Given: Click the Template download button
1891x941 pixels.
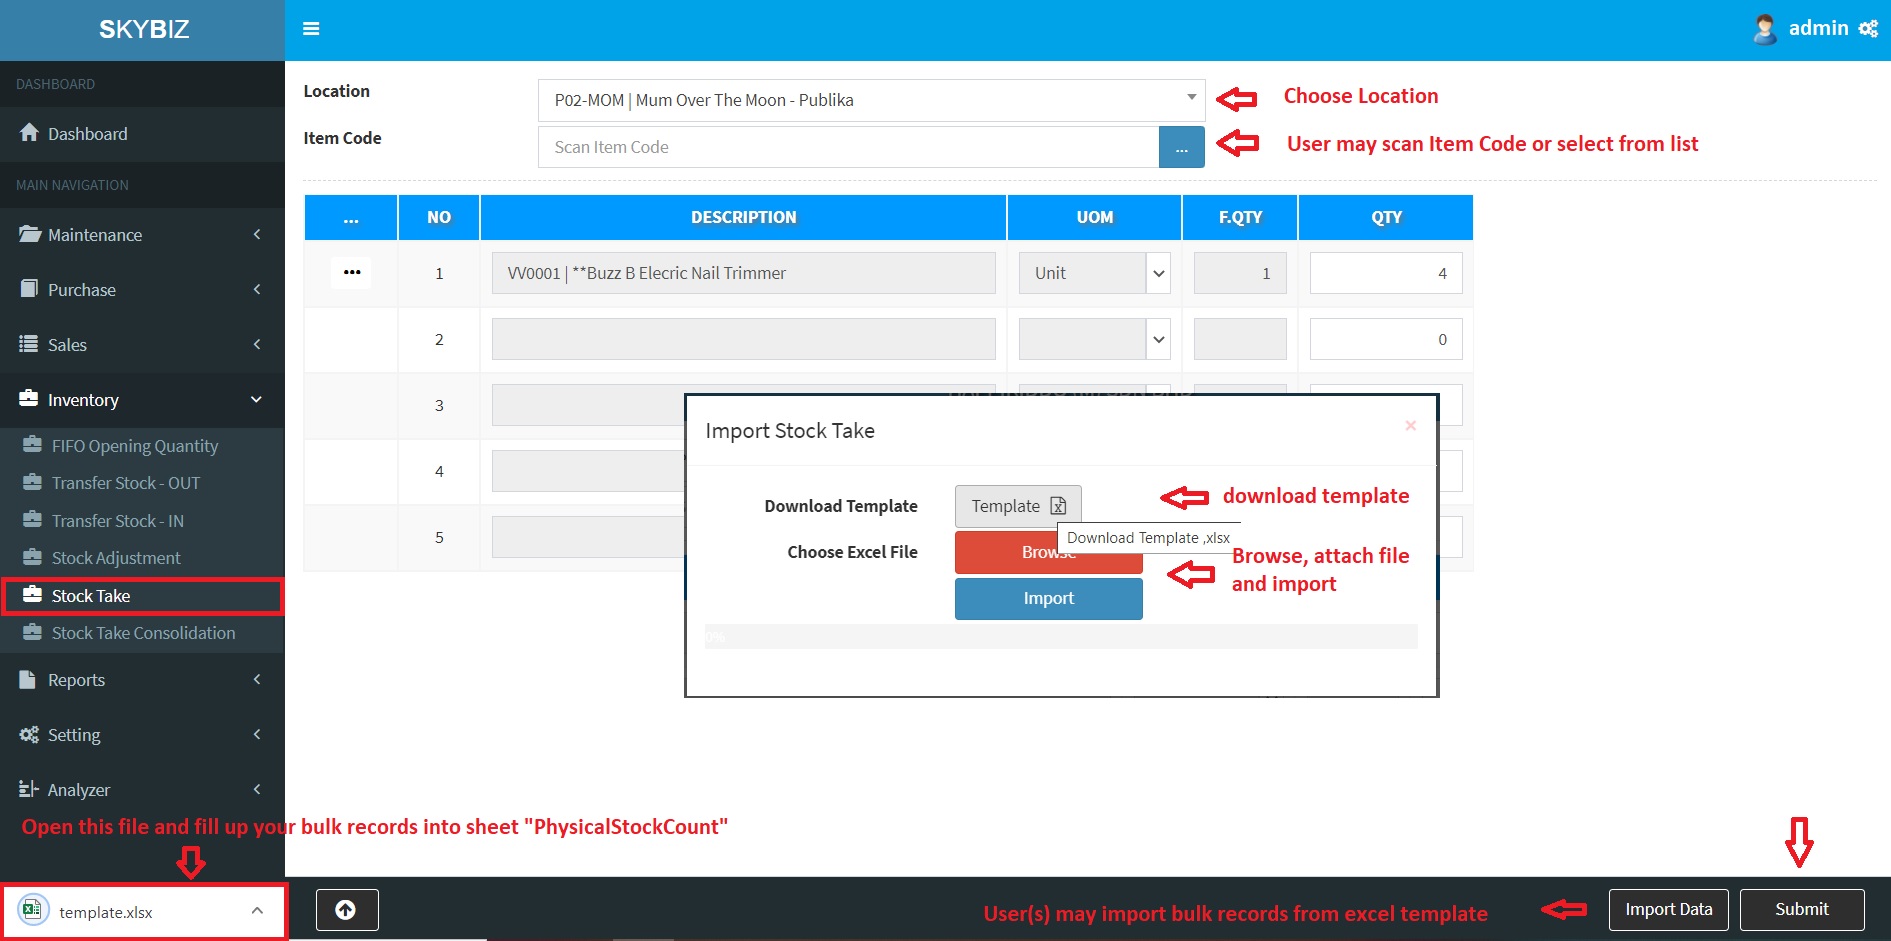Looking at the screenshot, I should pos(1017,506).
